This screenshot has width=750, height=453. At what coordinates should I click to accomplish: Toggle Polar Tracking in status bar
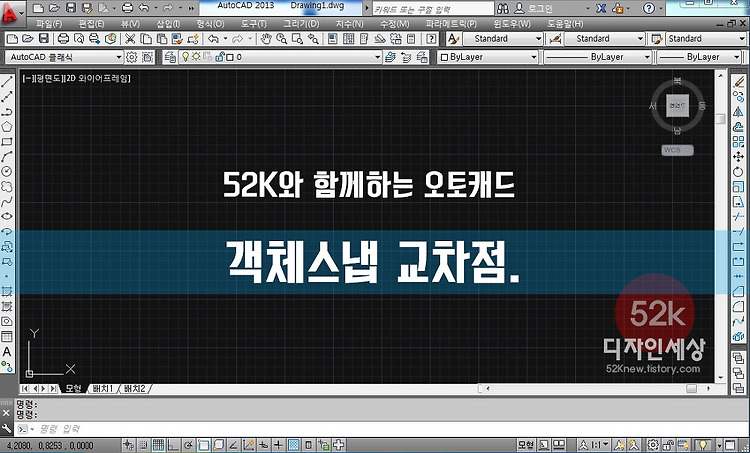pos(188,445)
